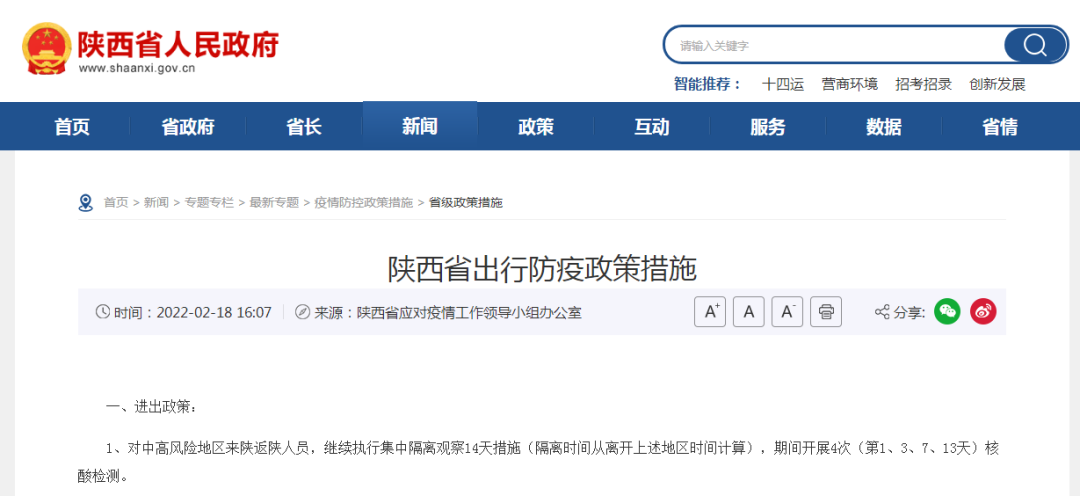The width and height of the screenshot is (1080, 496).
Task: Click the breadcrumb location pin icon
Action: coord(86,203)
